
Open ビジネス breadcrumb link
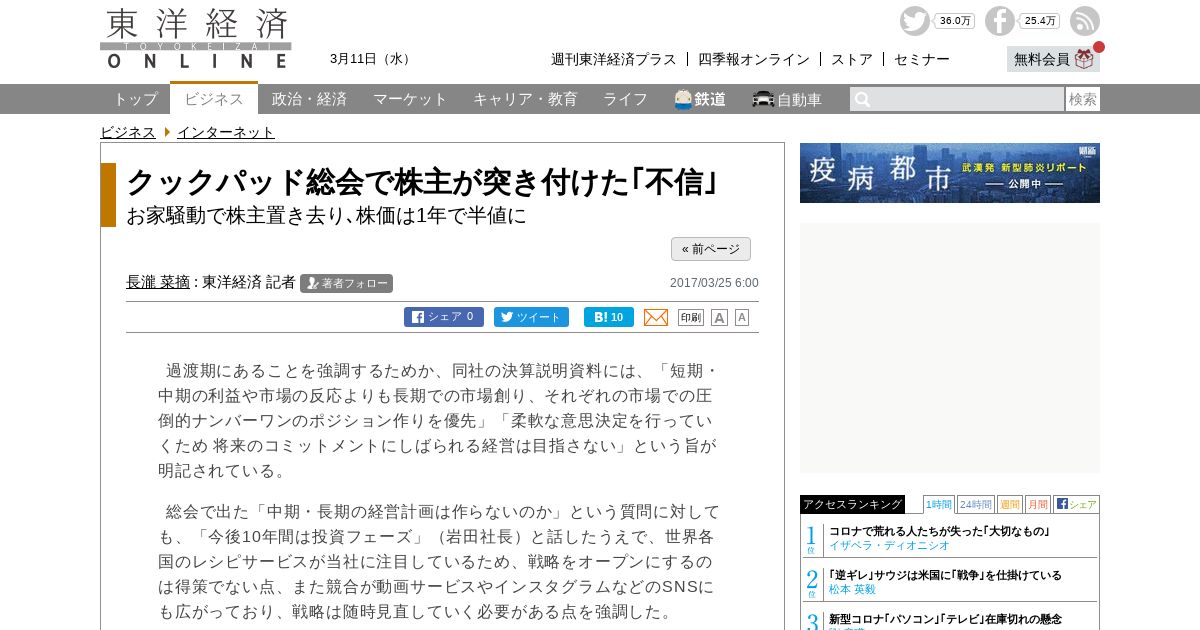pyautogui.click(x=128, y=132)
